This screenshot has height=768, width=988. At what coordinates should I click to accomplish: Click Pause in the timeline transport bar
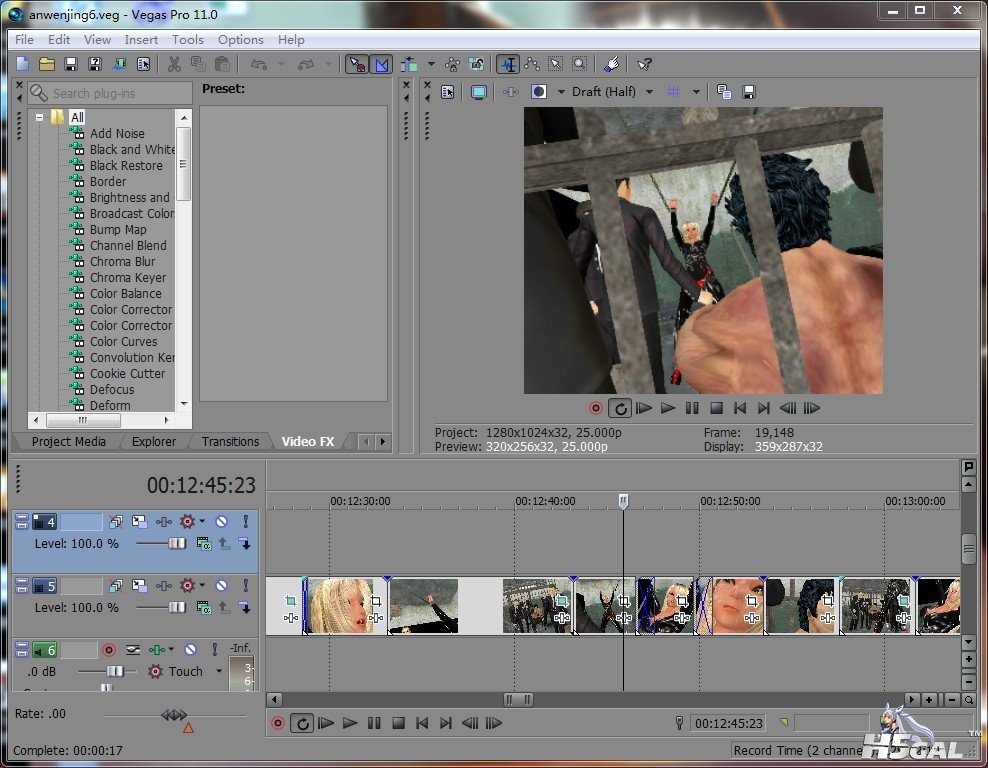tap(374, 723)
